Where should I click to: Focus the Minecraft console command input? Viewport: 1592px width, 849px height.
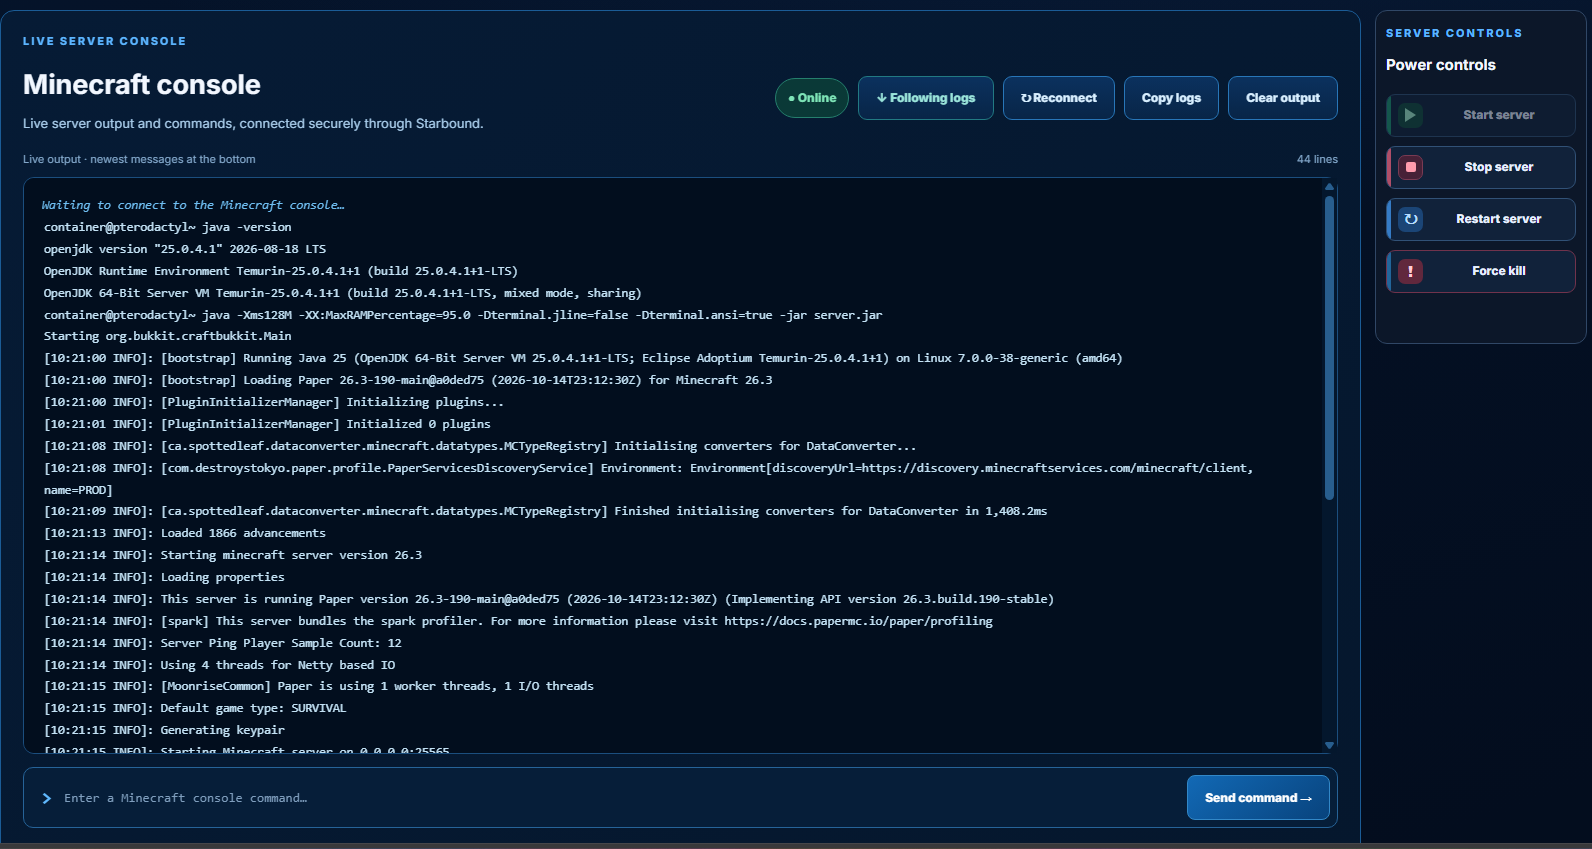point(620,798)
